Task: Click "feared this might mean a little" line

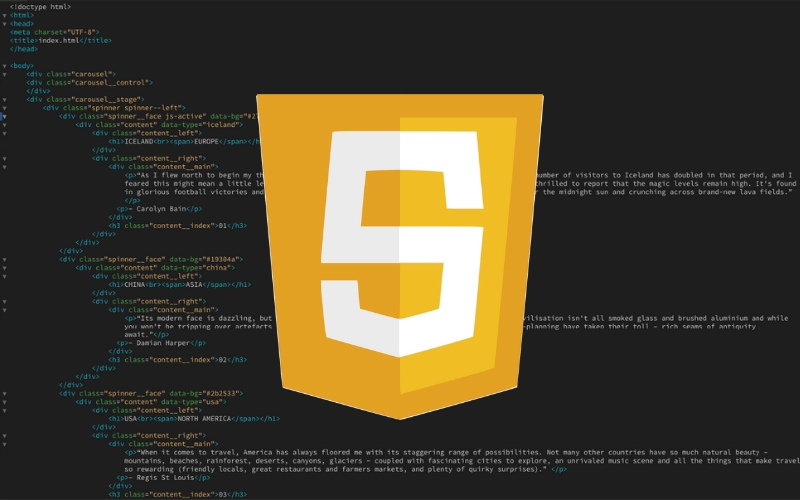Action: click(195, 184)
